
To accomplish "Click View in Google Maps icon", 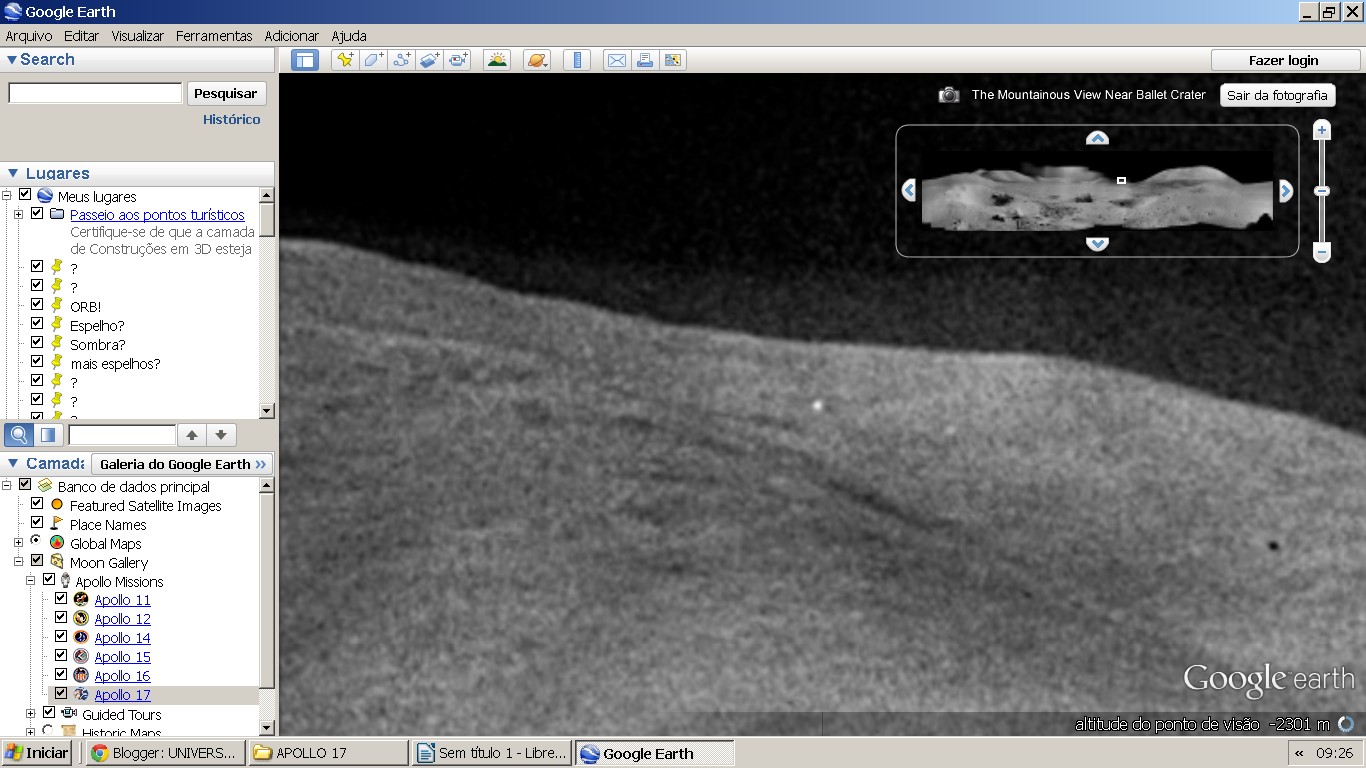I will click(x=673, y=60).
